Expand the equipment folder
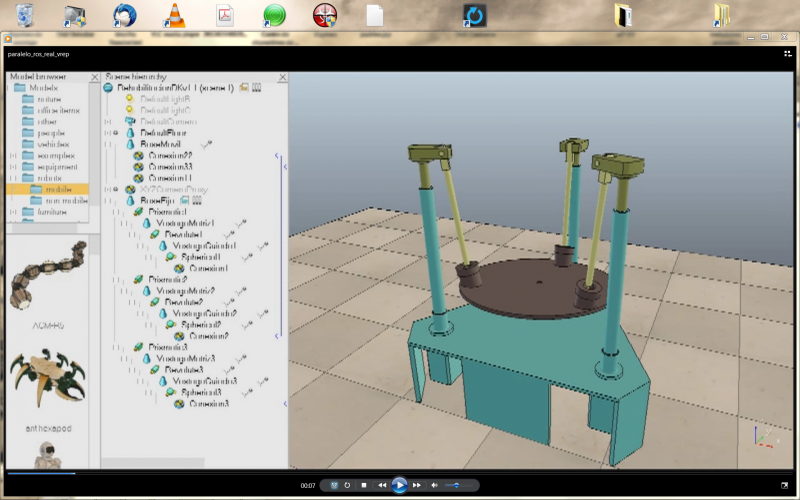 click(12, 167)
